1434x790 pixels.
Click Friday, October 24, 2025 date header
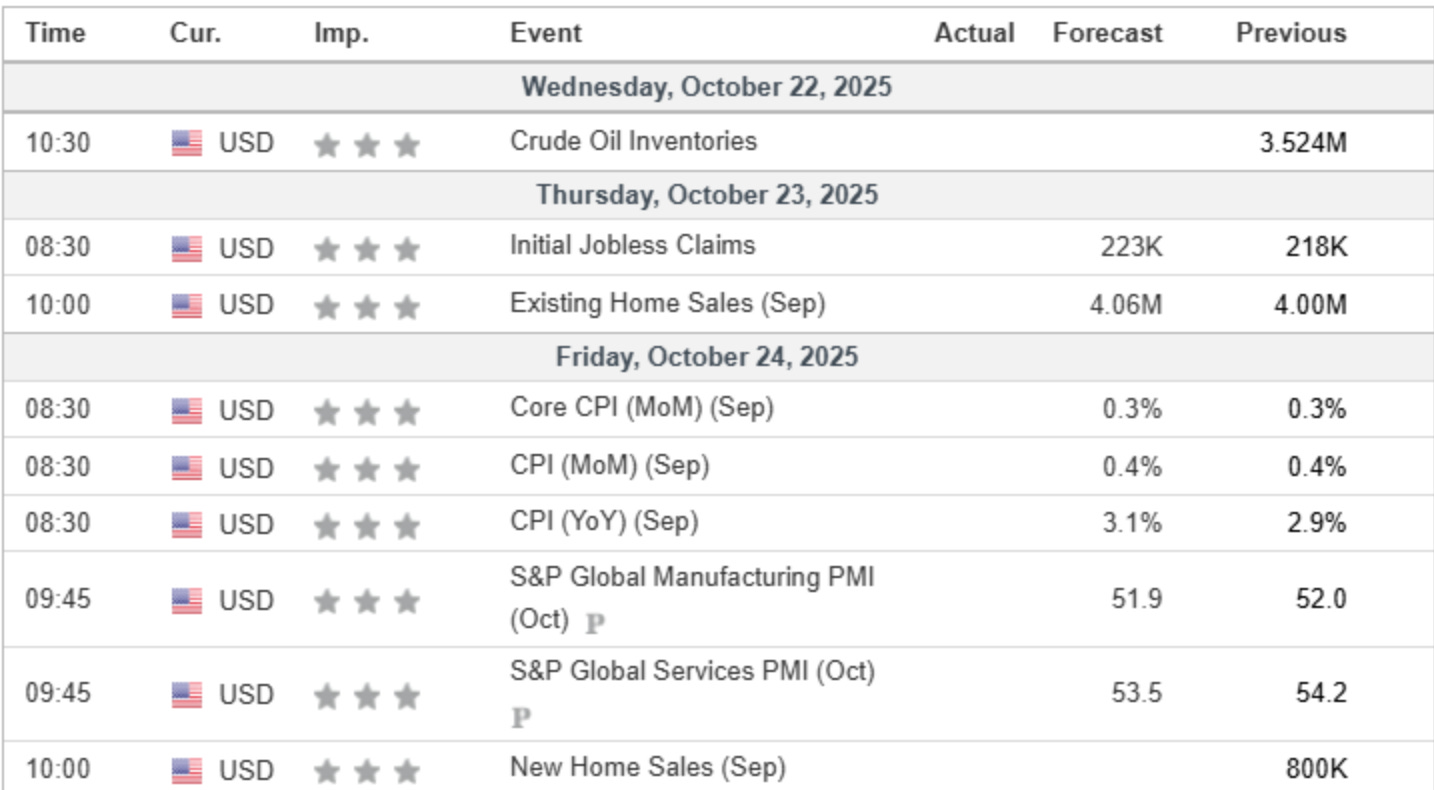(707, 357)
